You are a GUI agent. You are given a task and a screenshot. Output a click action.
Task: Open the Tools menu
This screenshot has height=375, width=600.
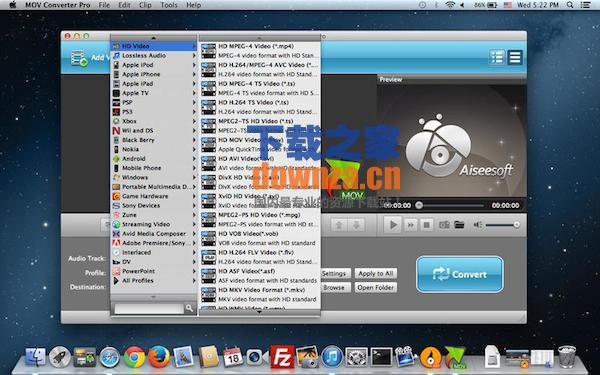(x=169, y=5)
